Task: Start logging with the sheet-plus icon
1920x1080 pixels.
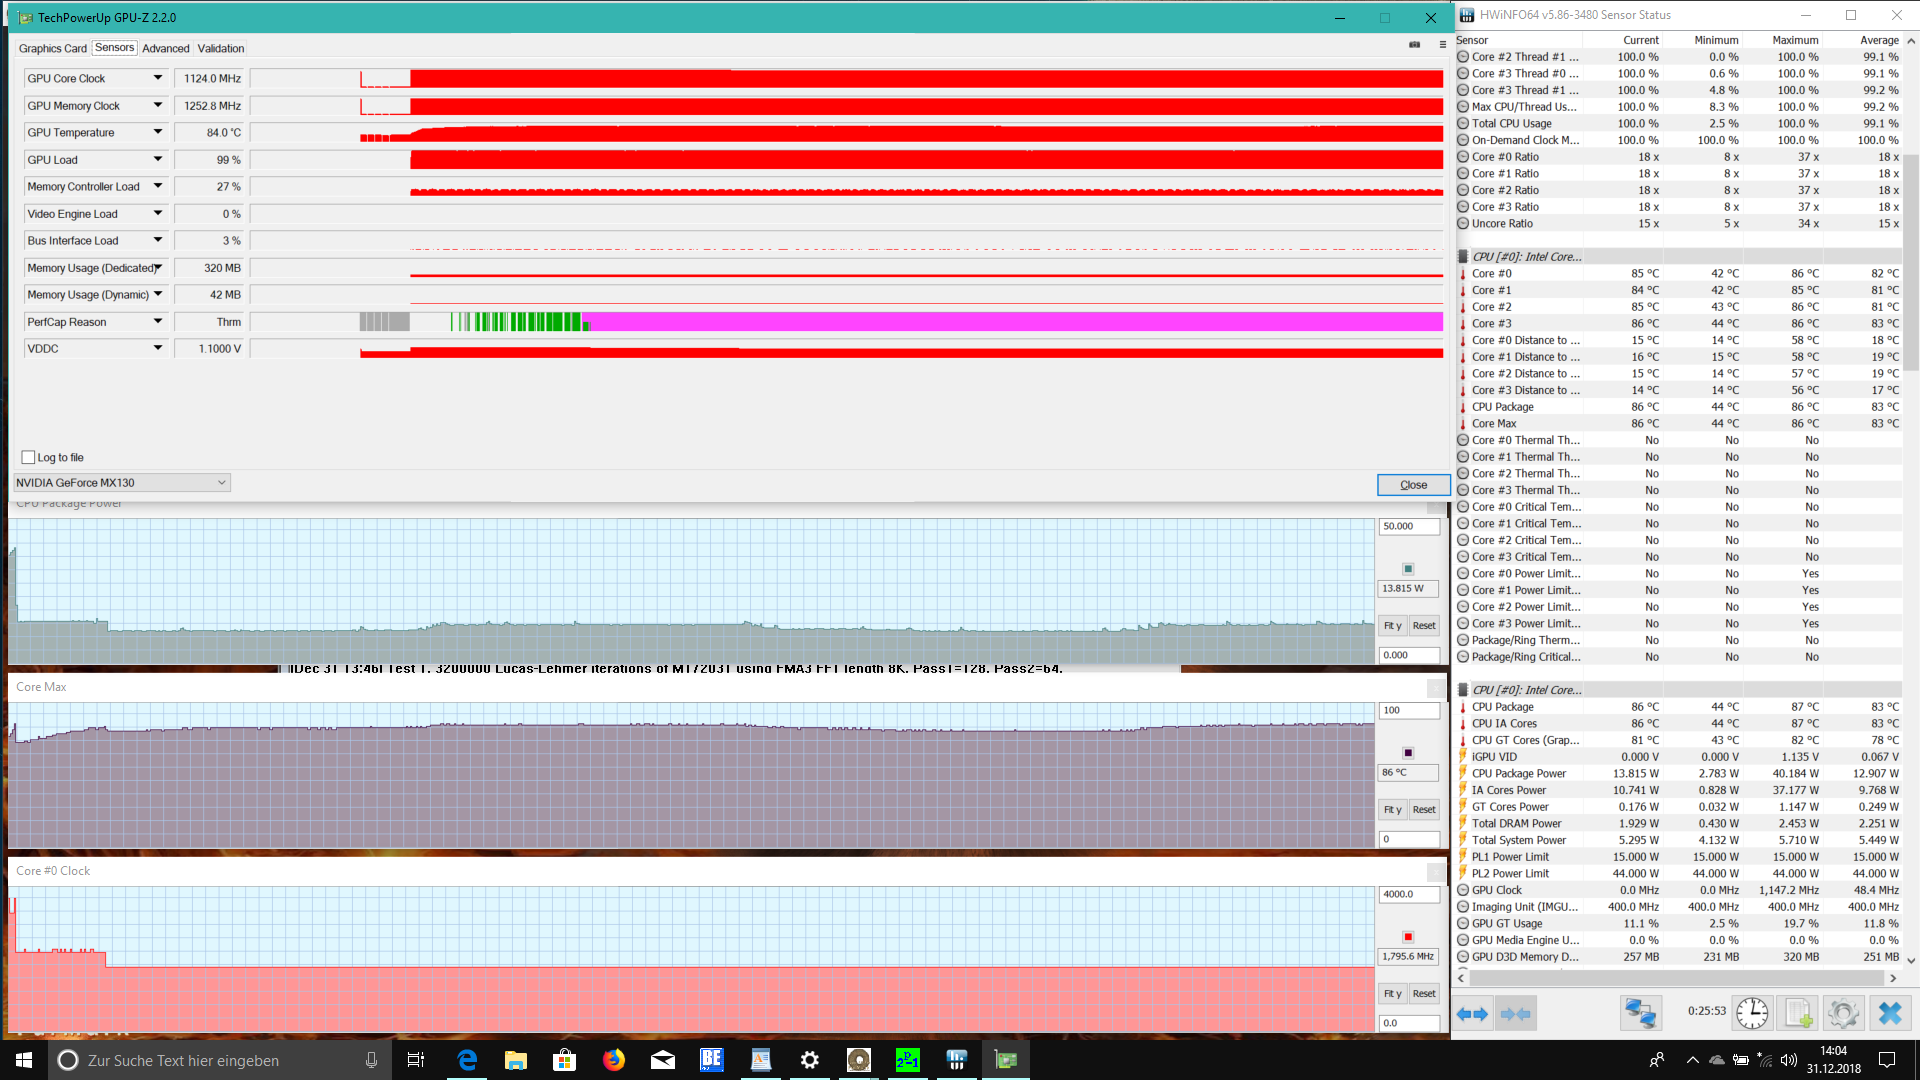Action: (1798, 1013)
